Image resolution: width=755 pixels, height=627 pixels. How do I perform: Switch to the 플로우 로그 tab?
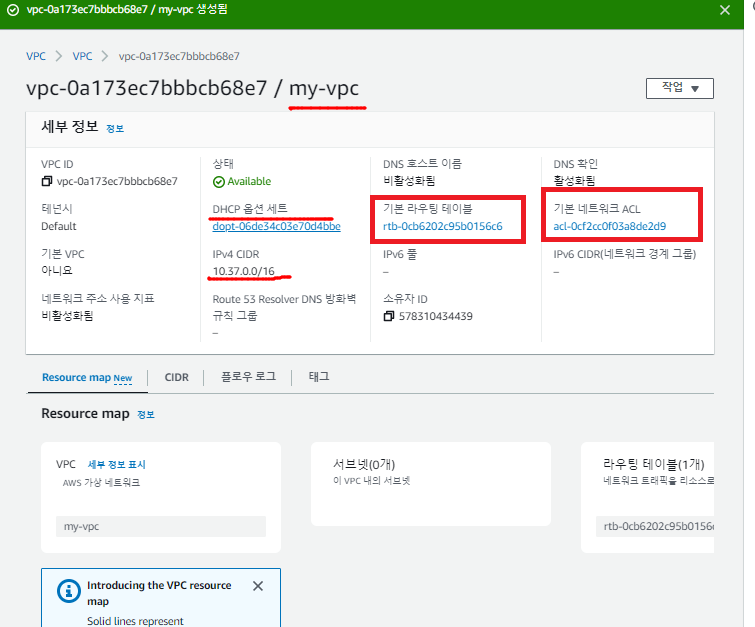pyautogui.click(x=248, y=377)
